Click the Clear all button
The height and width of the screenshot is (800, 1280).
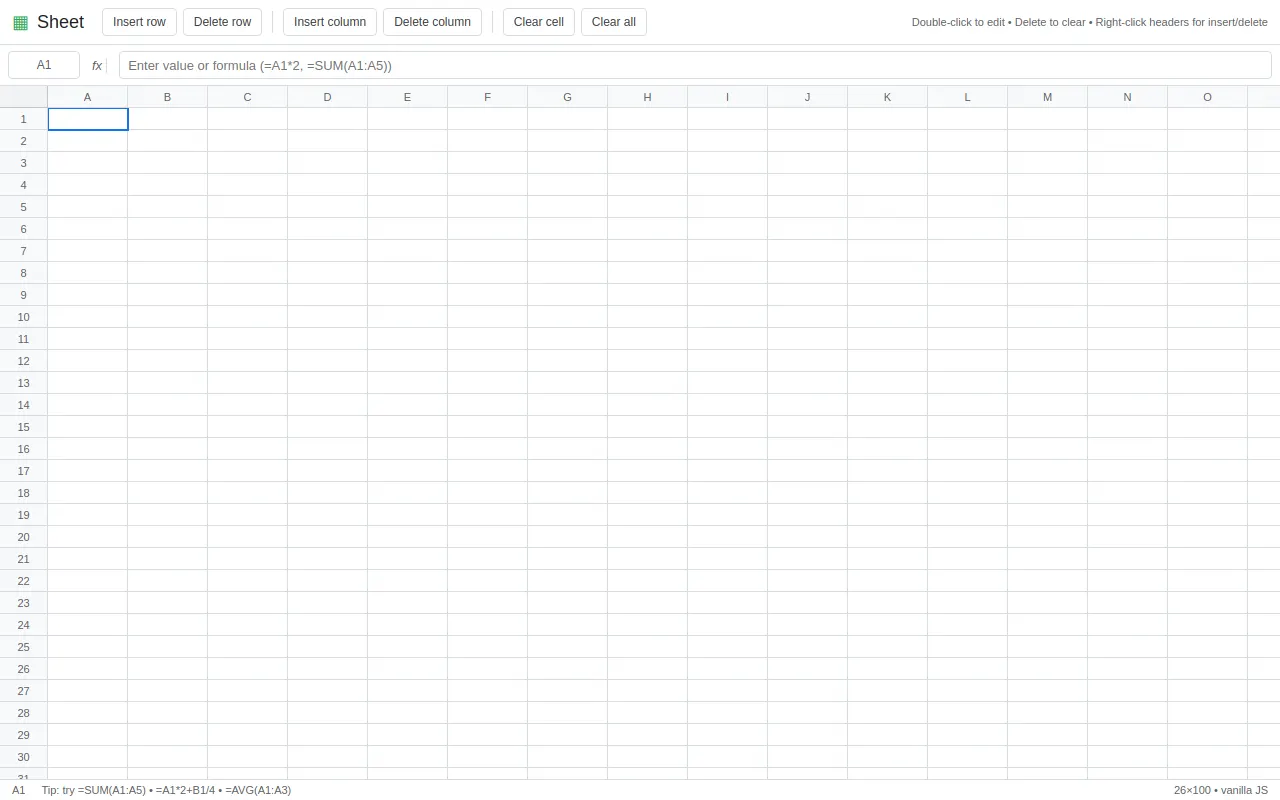[613, 22]
